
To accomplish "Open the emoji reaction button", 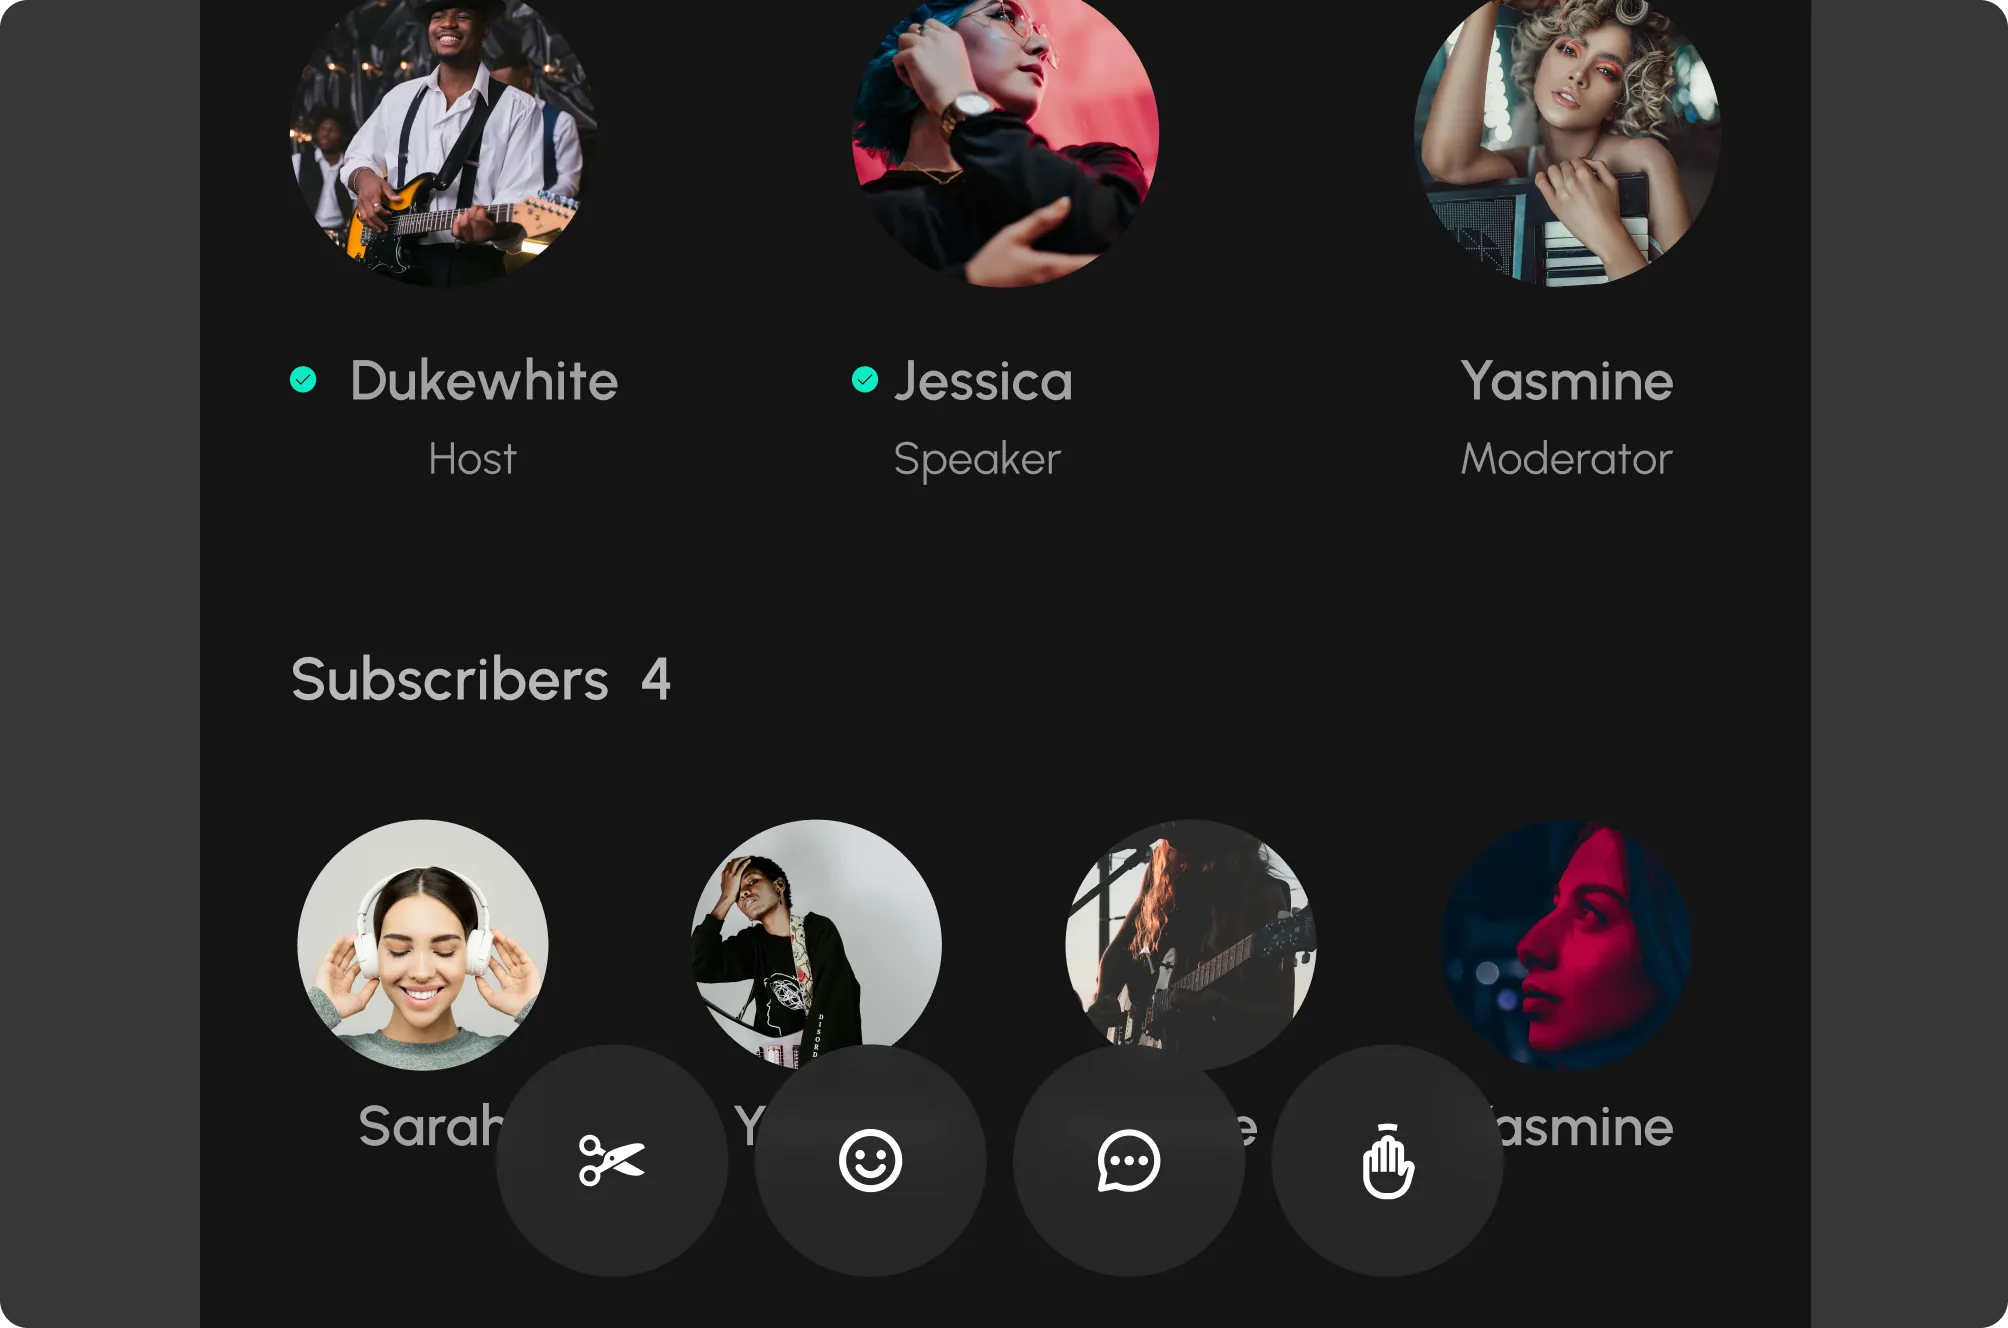I will [870, 1160].
